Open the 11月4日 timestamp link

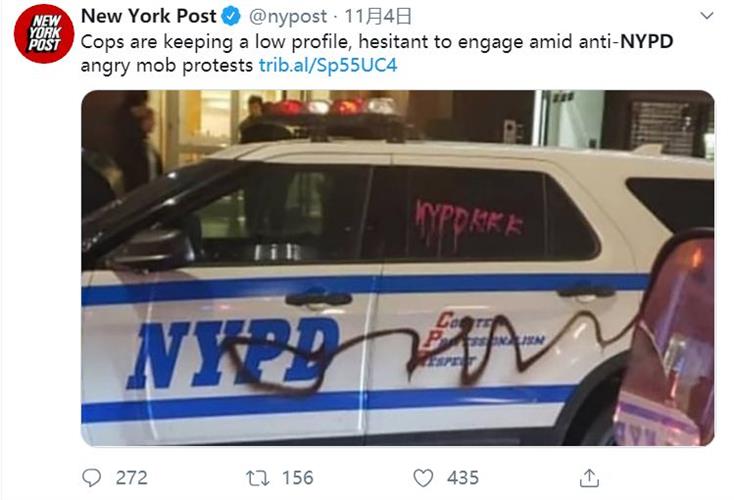pos(378,17)
